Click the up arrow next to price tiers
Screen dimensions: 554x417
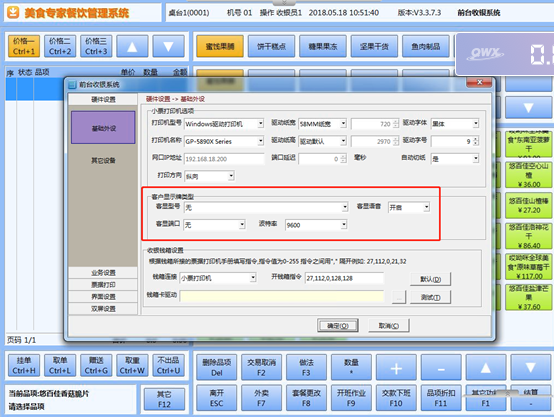(132, 46)
